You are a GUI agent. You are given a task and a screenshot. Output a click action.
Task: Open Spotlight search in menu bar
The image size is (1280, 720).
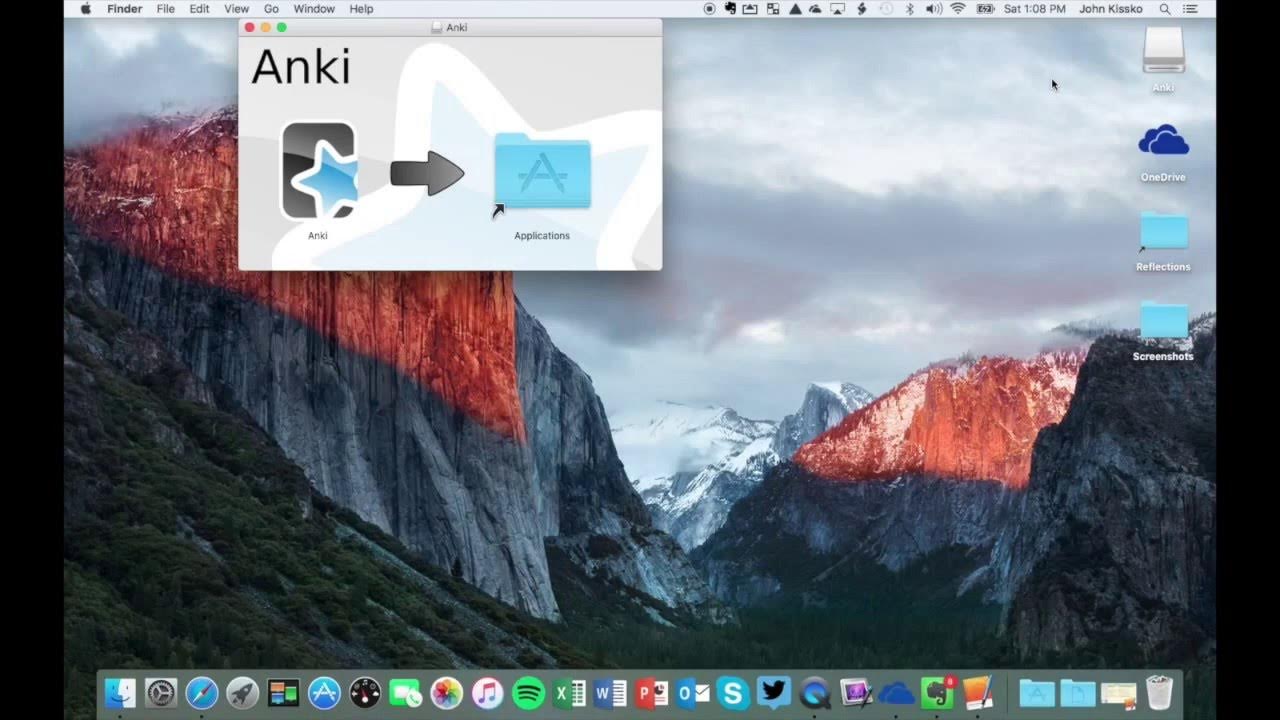coord(1165,9)
